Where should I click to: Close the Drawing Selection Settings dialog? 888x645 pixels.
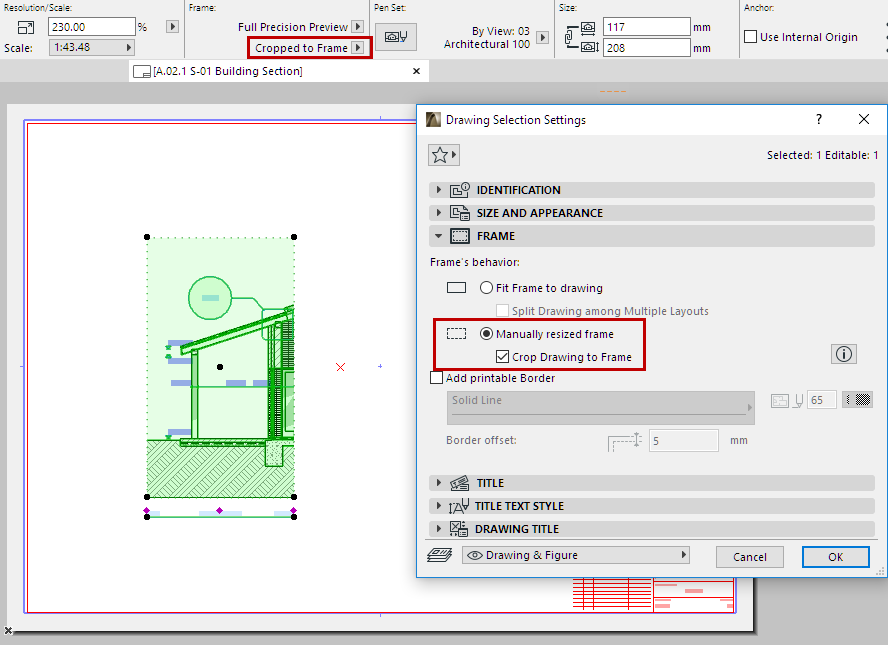point(864,119)
